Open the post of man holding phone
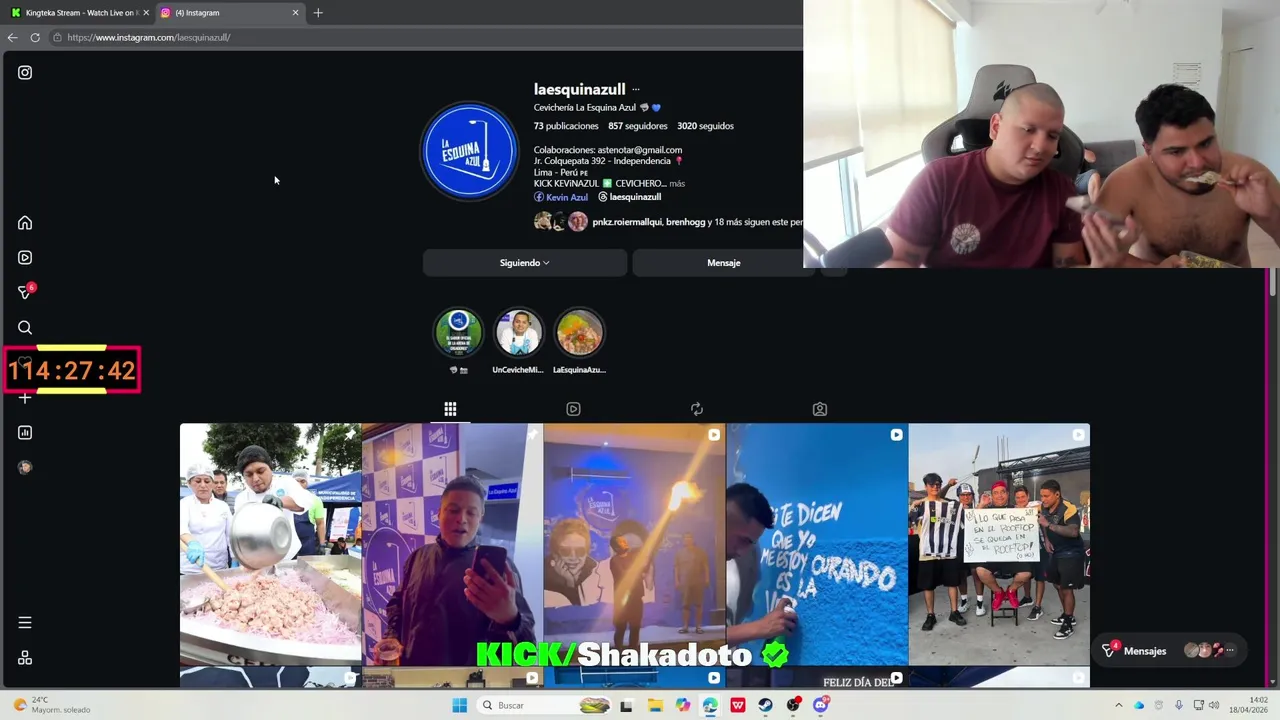The height and width of the screenshot is (720, 1280). click(452, 544)
